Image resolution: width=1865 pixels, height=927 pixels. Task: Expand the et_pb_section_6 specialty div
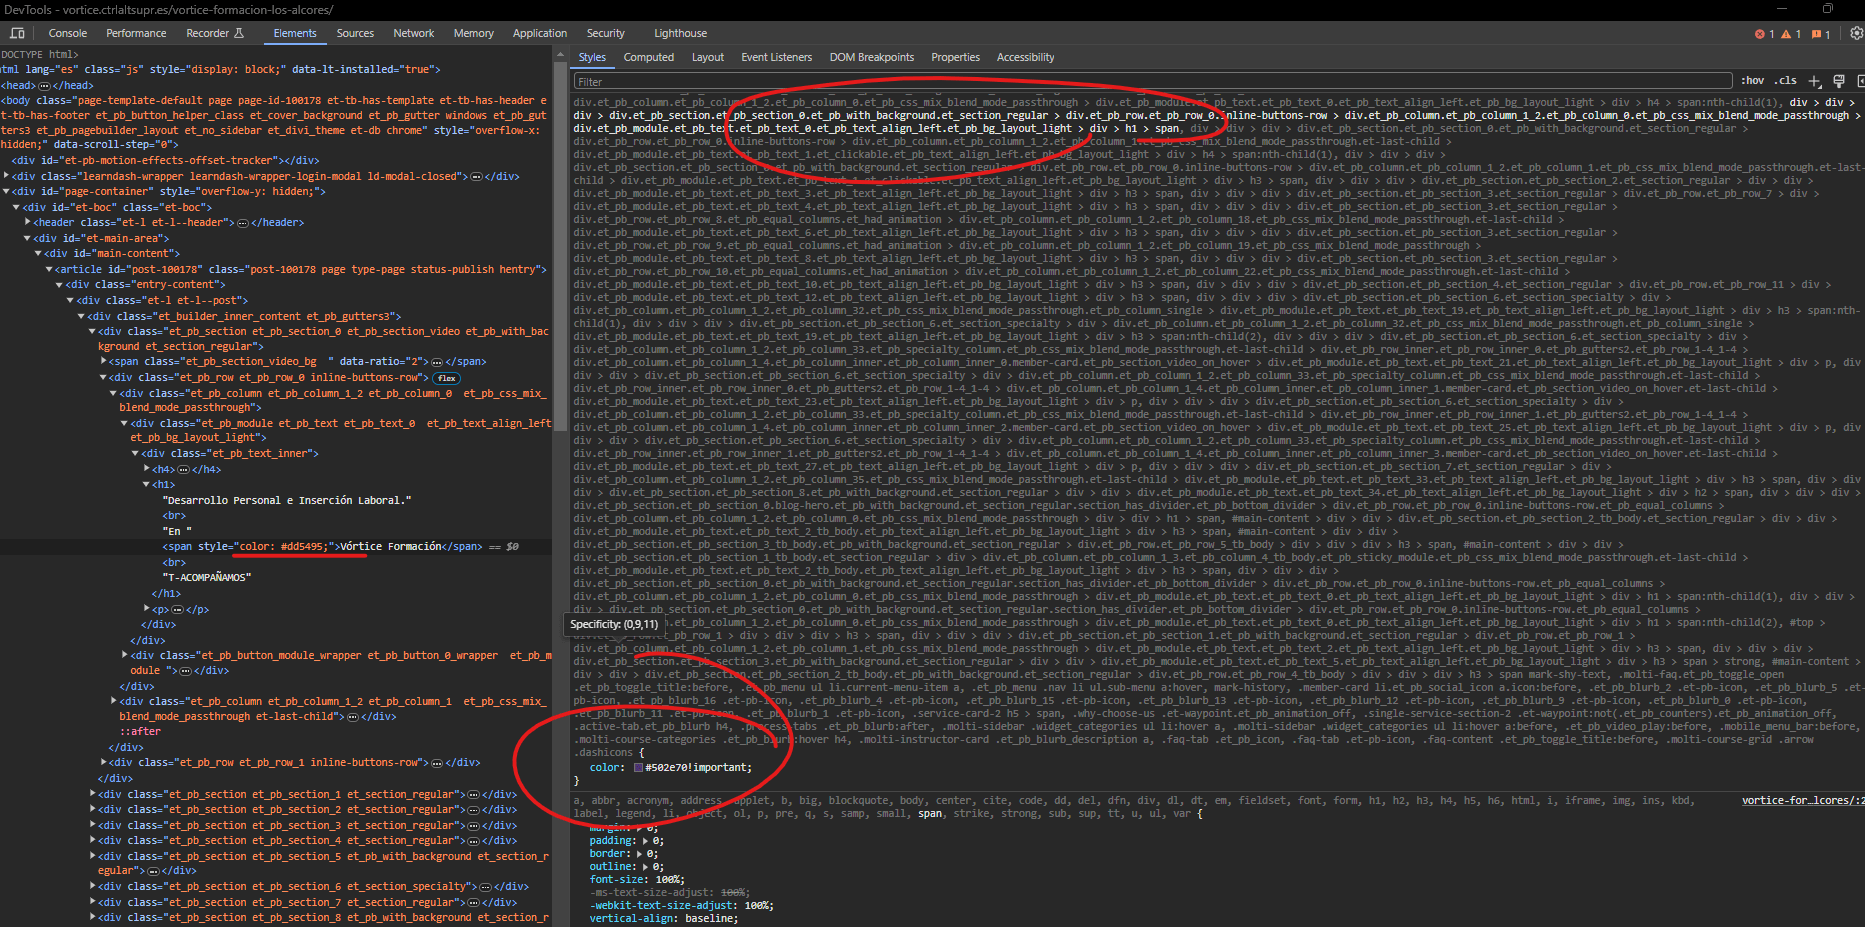coord(92,887)
